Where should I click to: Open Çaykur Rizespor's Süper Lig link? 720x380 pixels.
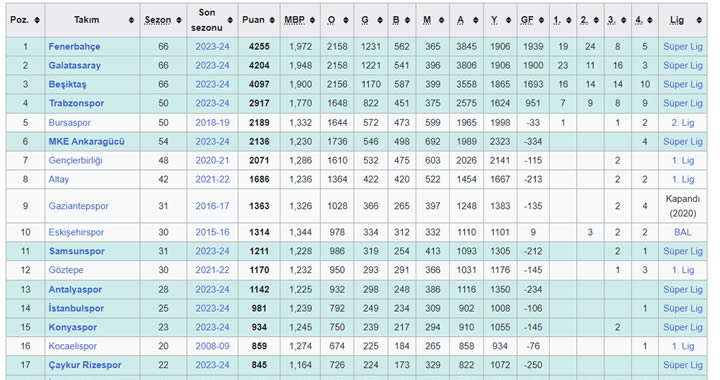(683, 365)
